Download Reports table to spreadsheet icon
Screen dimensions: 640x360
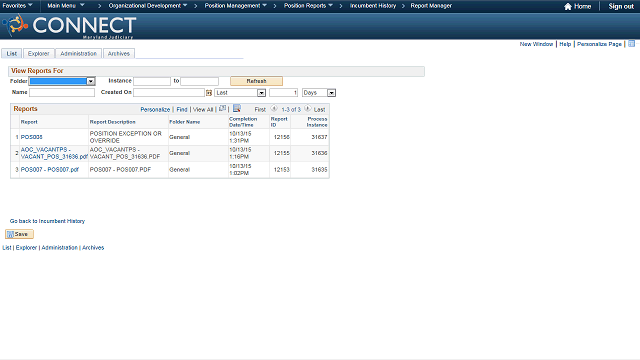pos(237,109)
